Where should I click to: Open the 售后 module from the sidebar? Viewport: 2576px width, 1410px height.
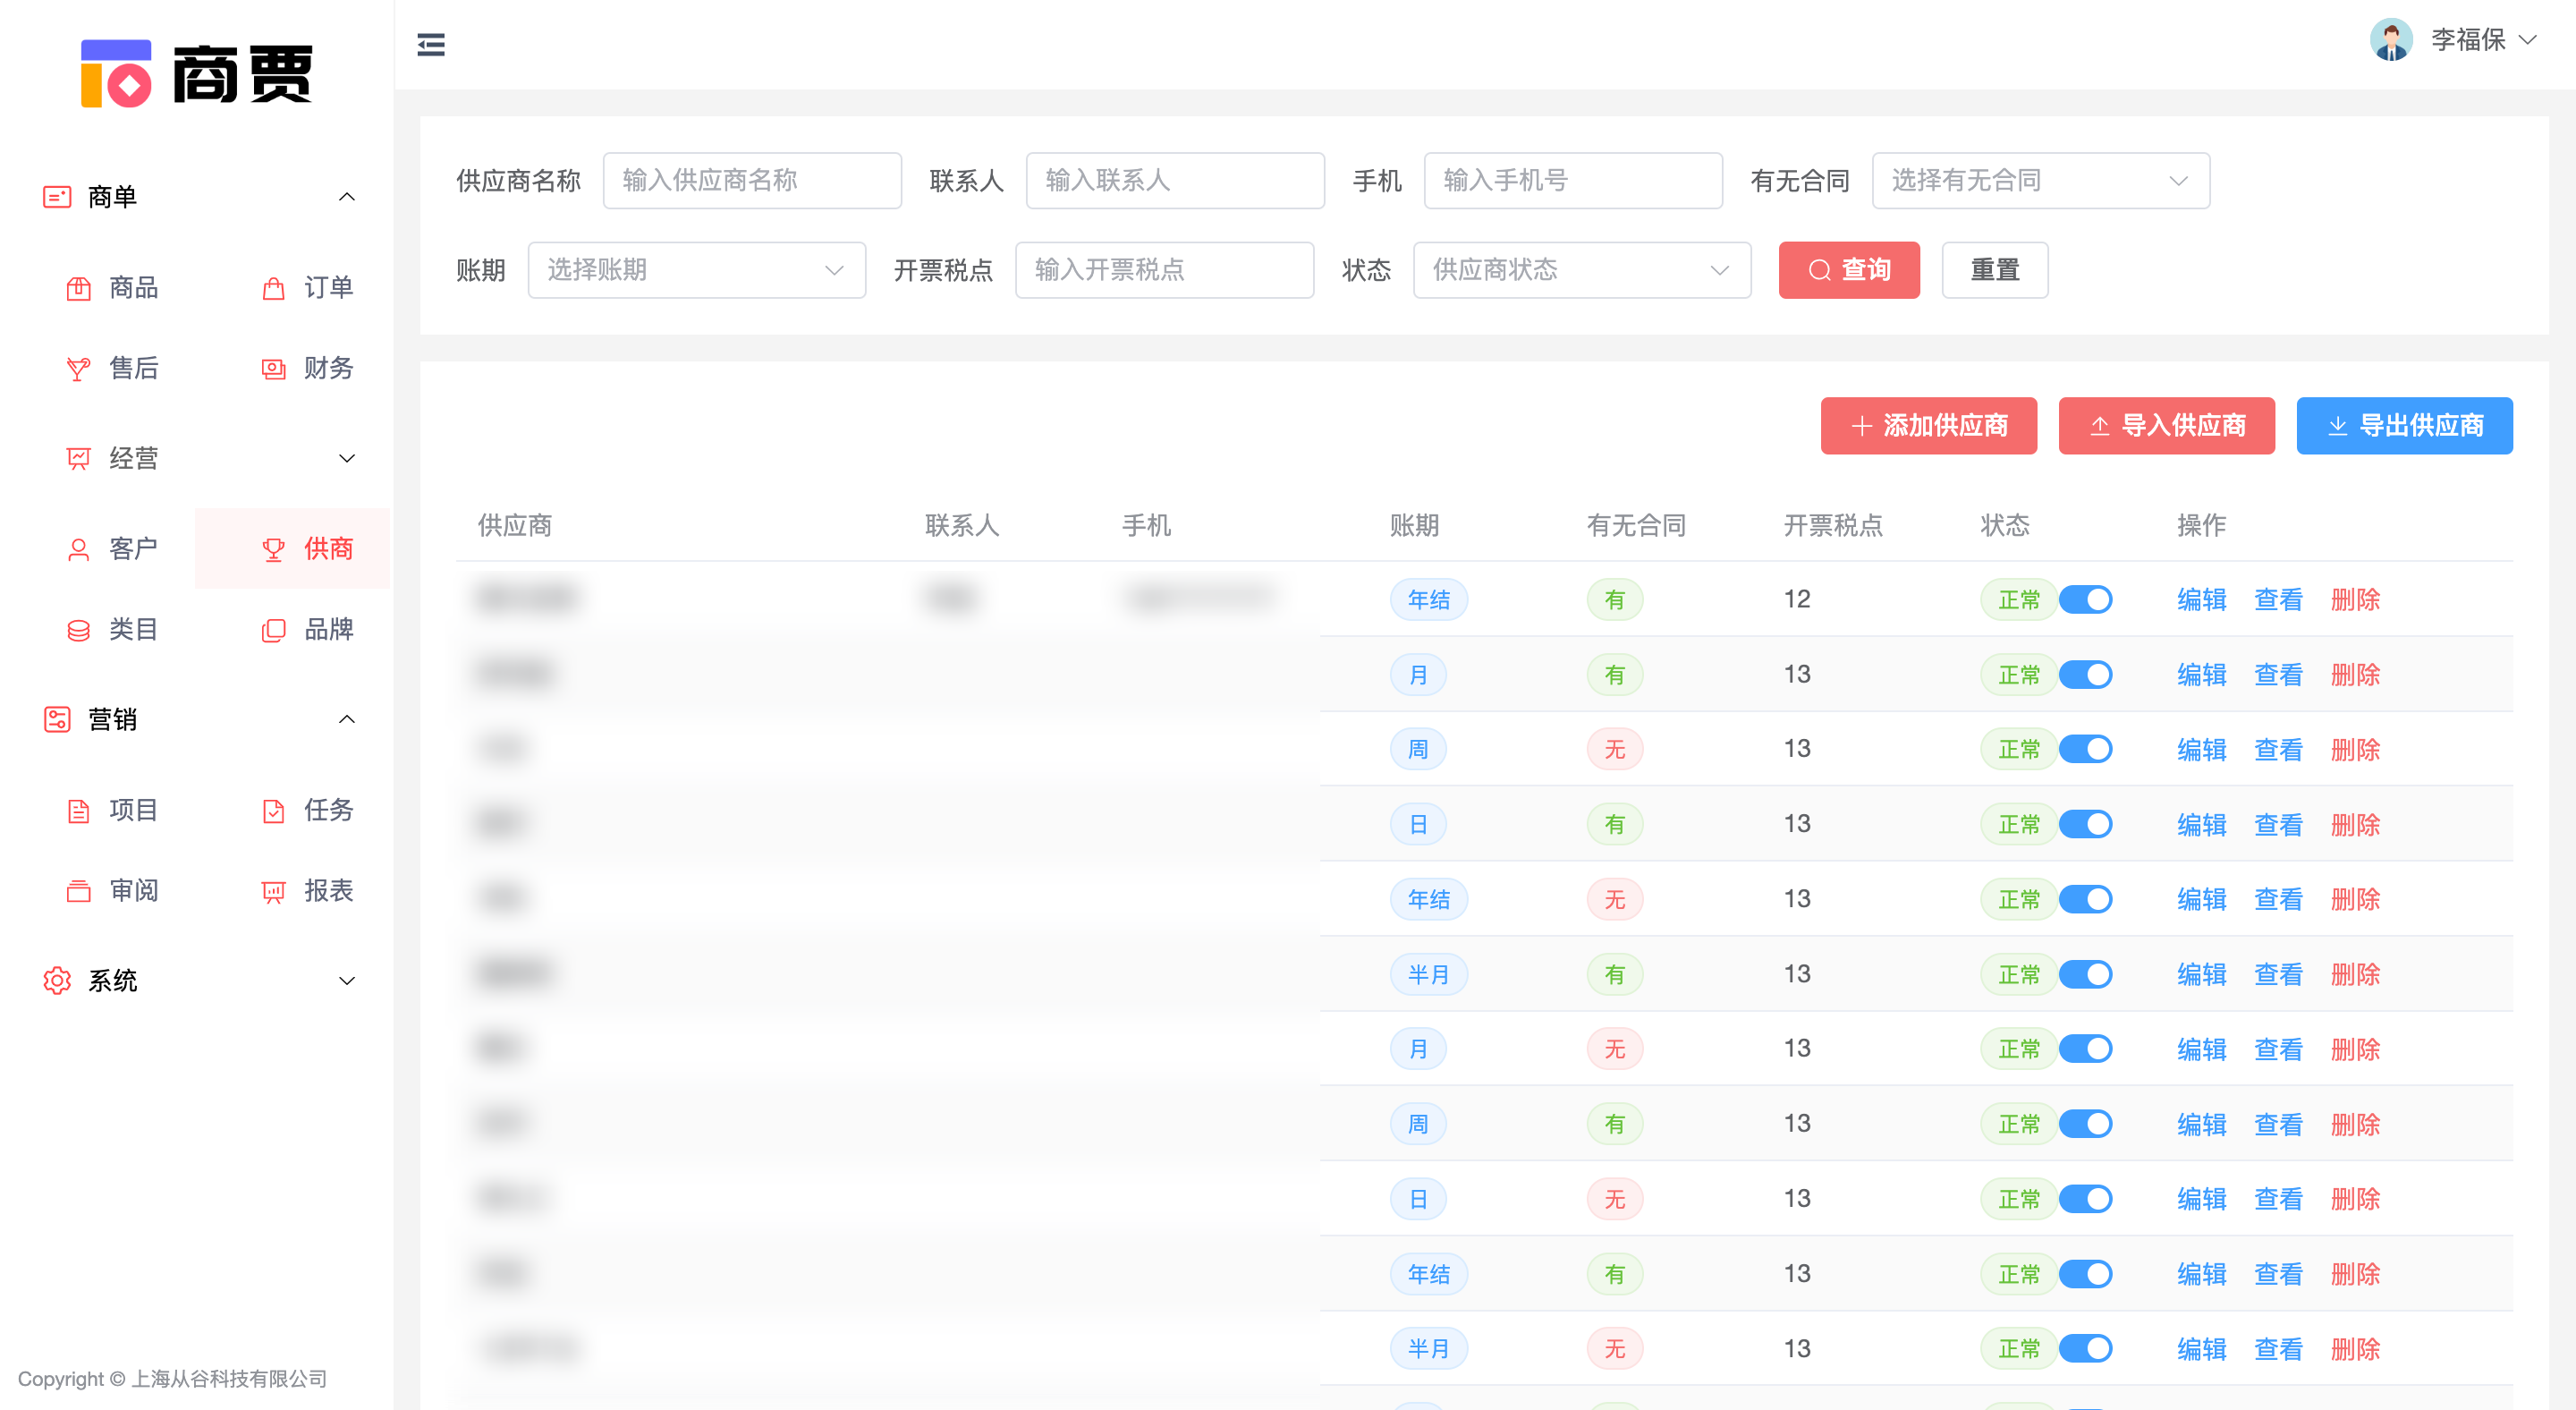134,368
